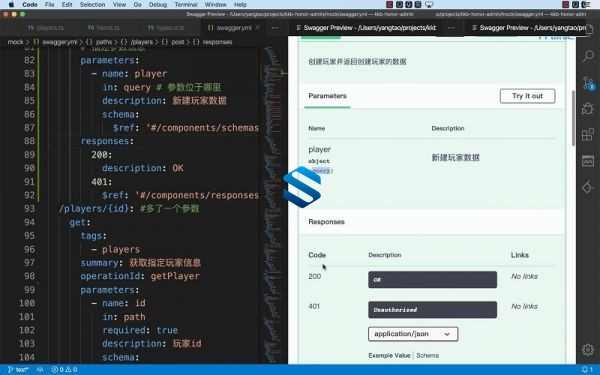
Task: Open Source Control view with badge
Action: coord(588,83)
